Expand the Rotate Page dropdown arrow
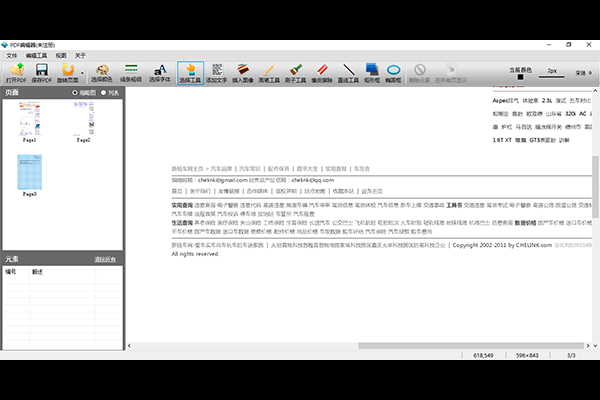 point(82,73)
